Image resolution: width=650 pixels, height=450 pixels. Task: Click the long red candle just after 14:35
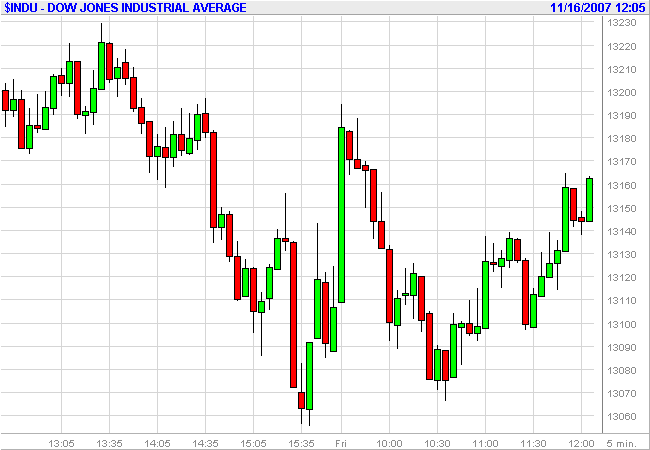tap(213, 180)
